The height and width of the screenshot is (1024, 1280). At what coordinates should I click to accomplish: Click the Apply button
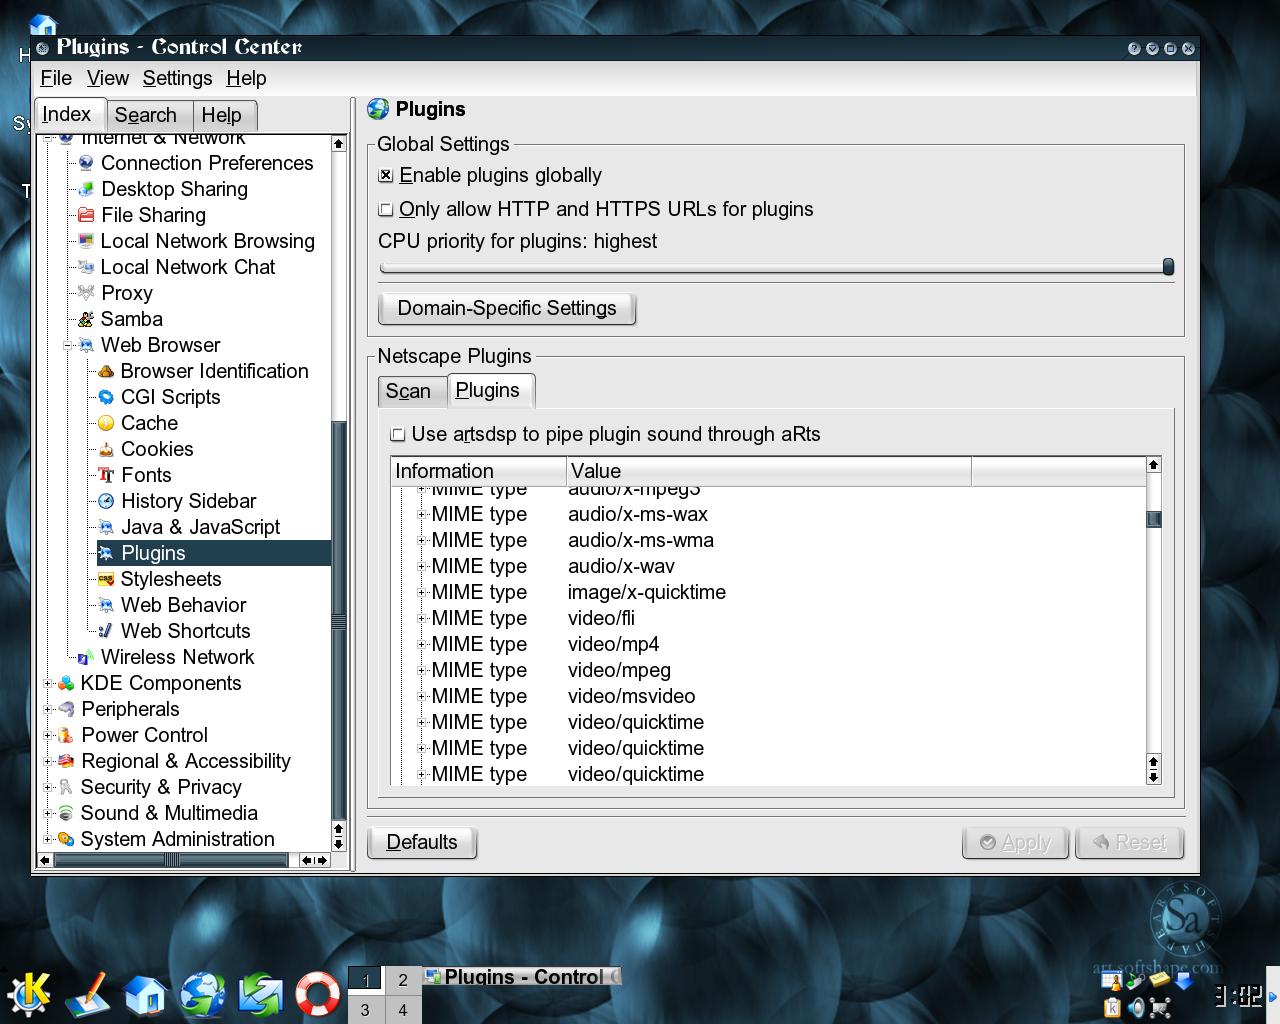click(1016, 843)
